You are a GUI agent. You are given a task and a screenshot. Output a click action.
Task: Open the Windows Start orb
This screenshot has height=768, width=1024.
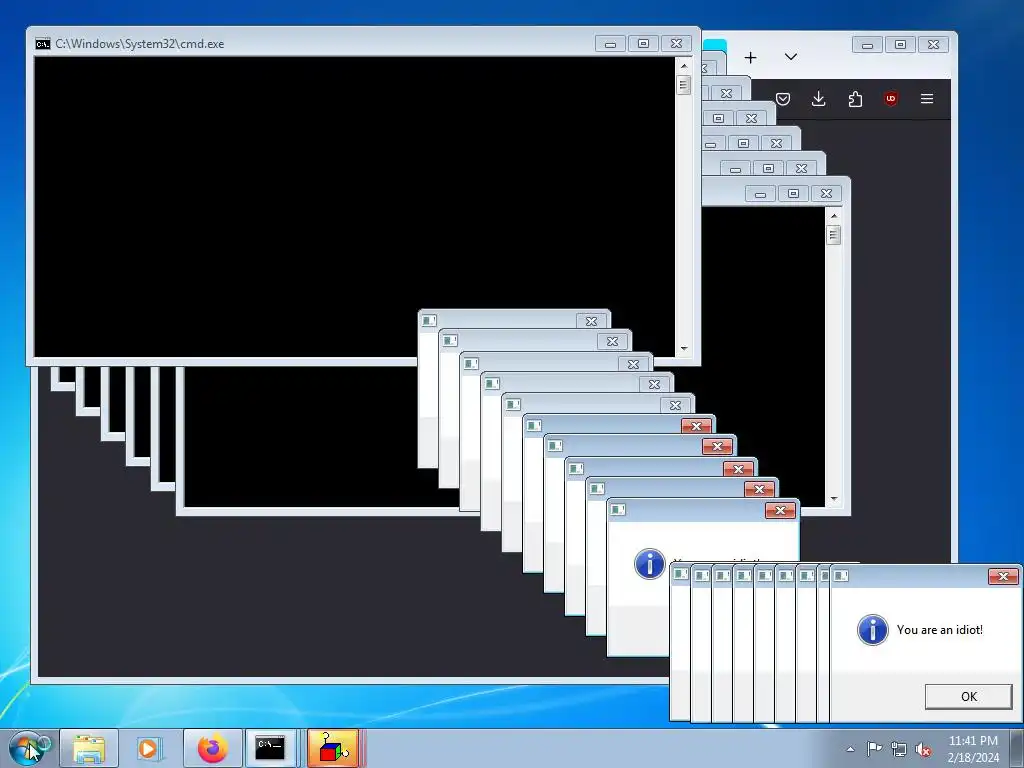(x=27, y=748)
